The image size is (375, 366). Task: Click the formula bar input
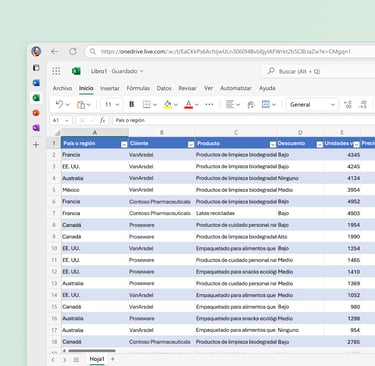click(244, 120)
